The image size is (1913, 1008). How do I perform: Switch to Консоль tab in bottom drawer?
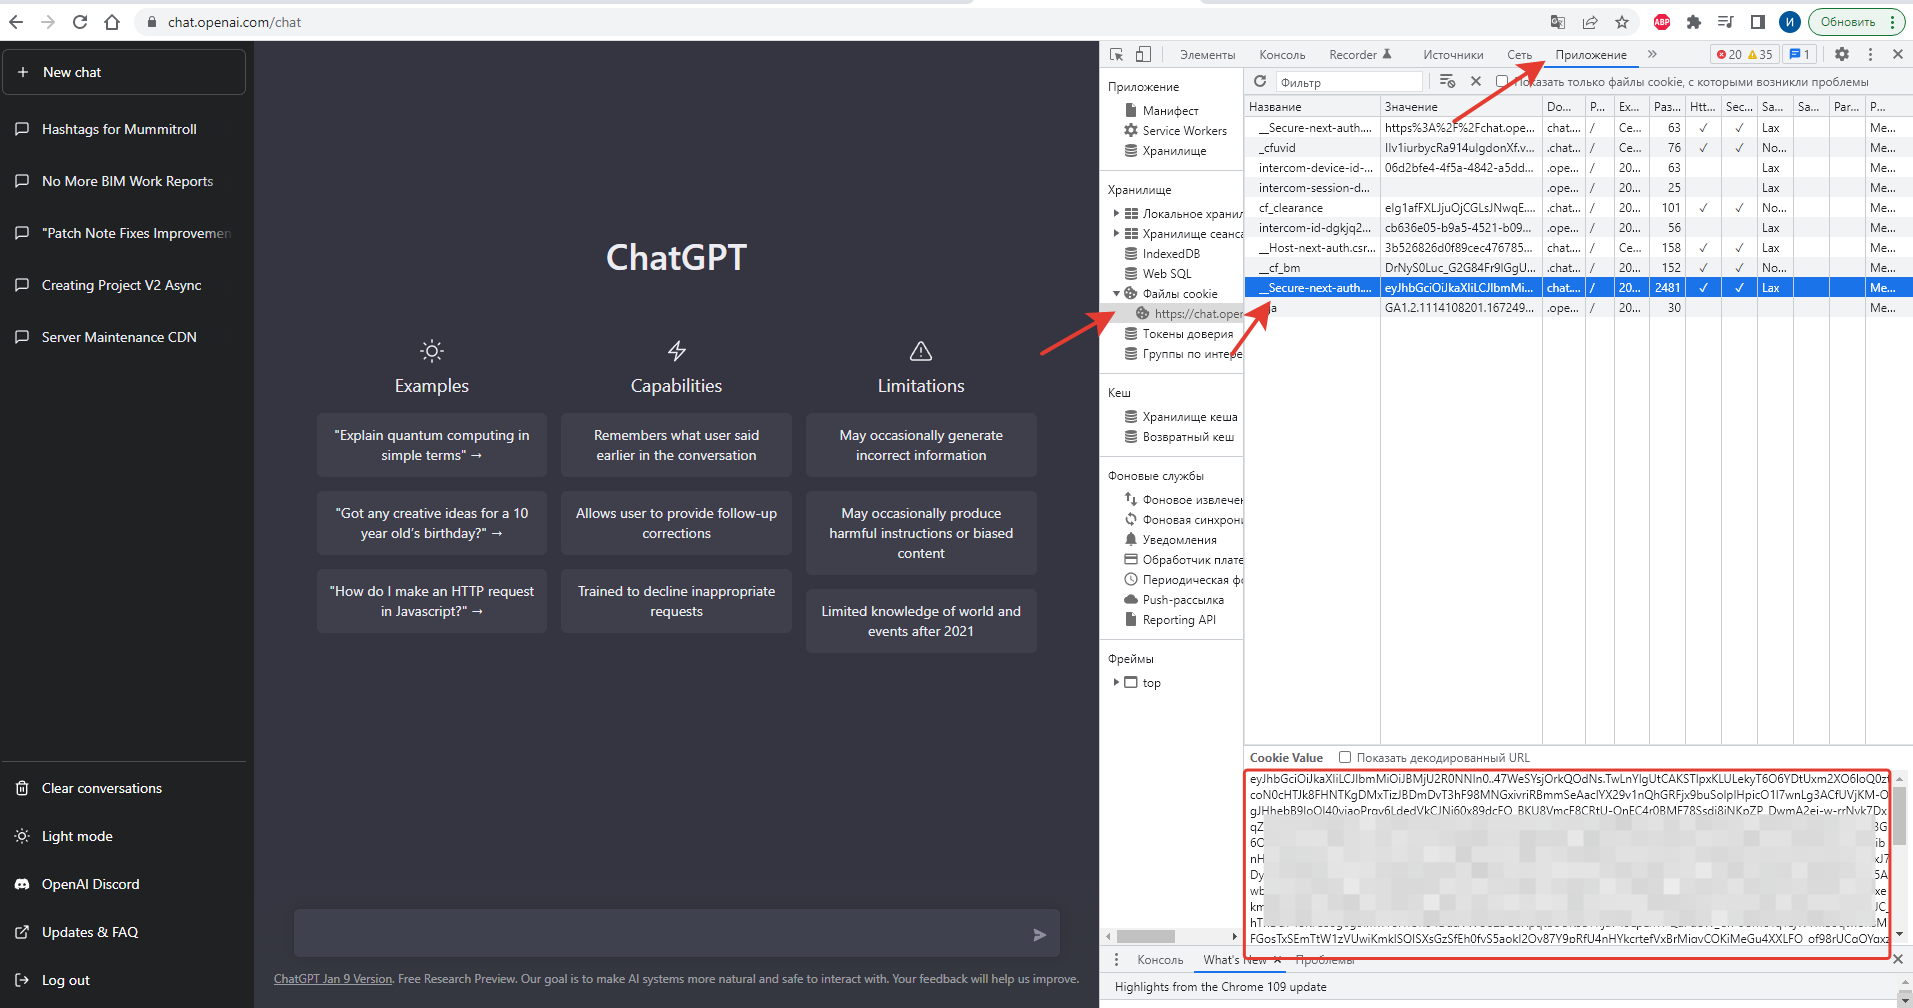point(1160,960)
